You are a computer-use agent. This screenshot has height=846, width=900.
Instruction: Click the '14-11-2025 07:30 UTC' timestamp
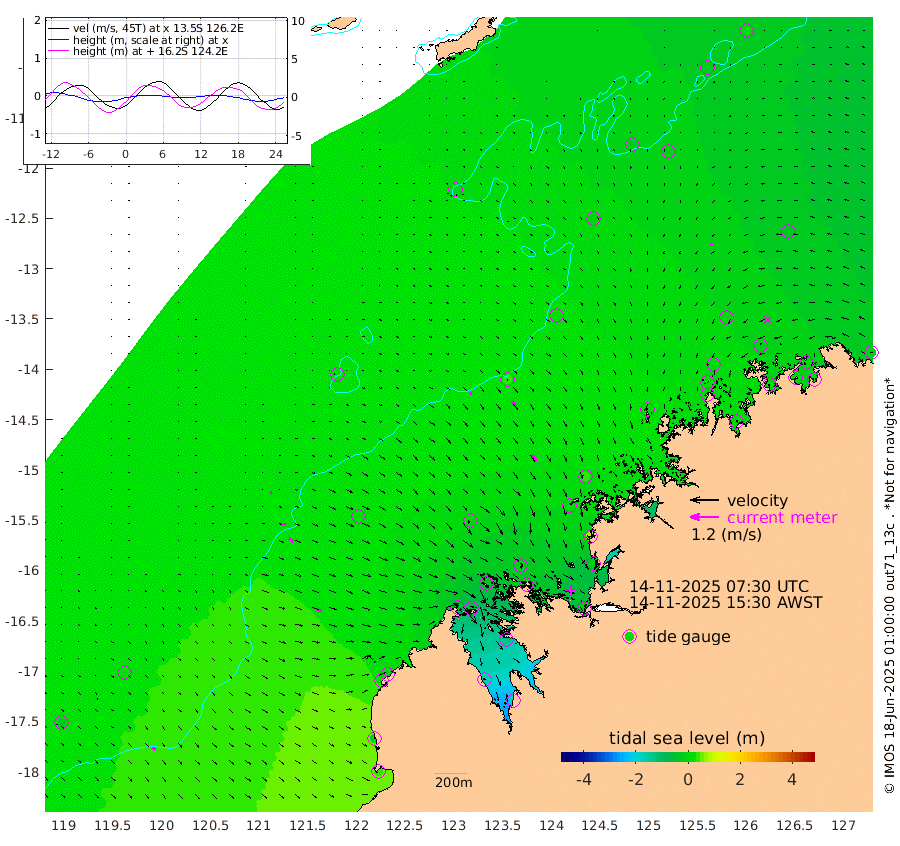(719, 587)
